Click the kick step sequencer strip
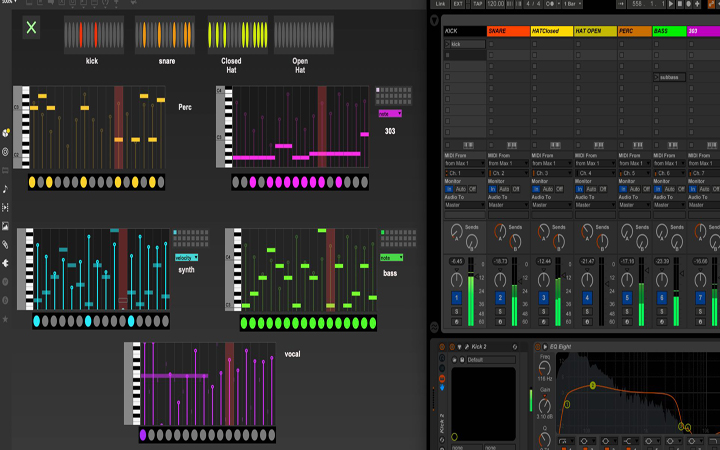720x450 pixels. click(x=94, y=35)
